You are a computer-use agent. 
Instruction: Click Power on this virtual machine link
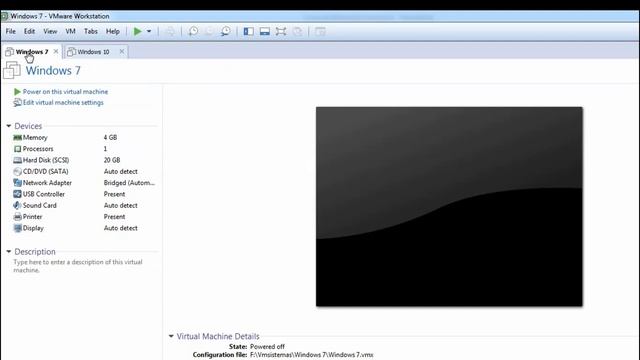[65, 92]
